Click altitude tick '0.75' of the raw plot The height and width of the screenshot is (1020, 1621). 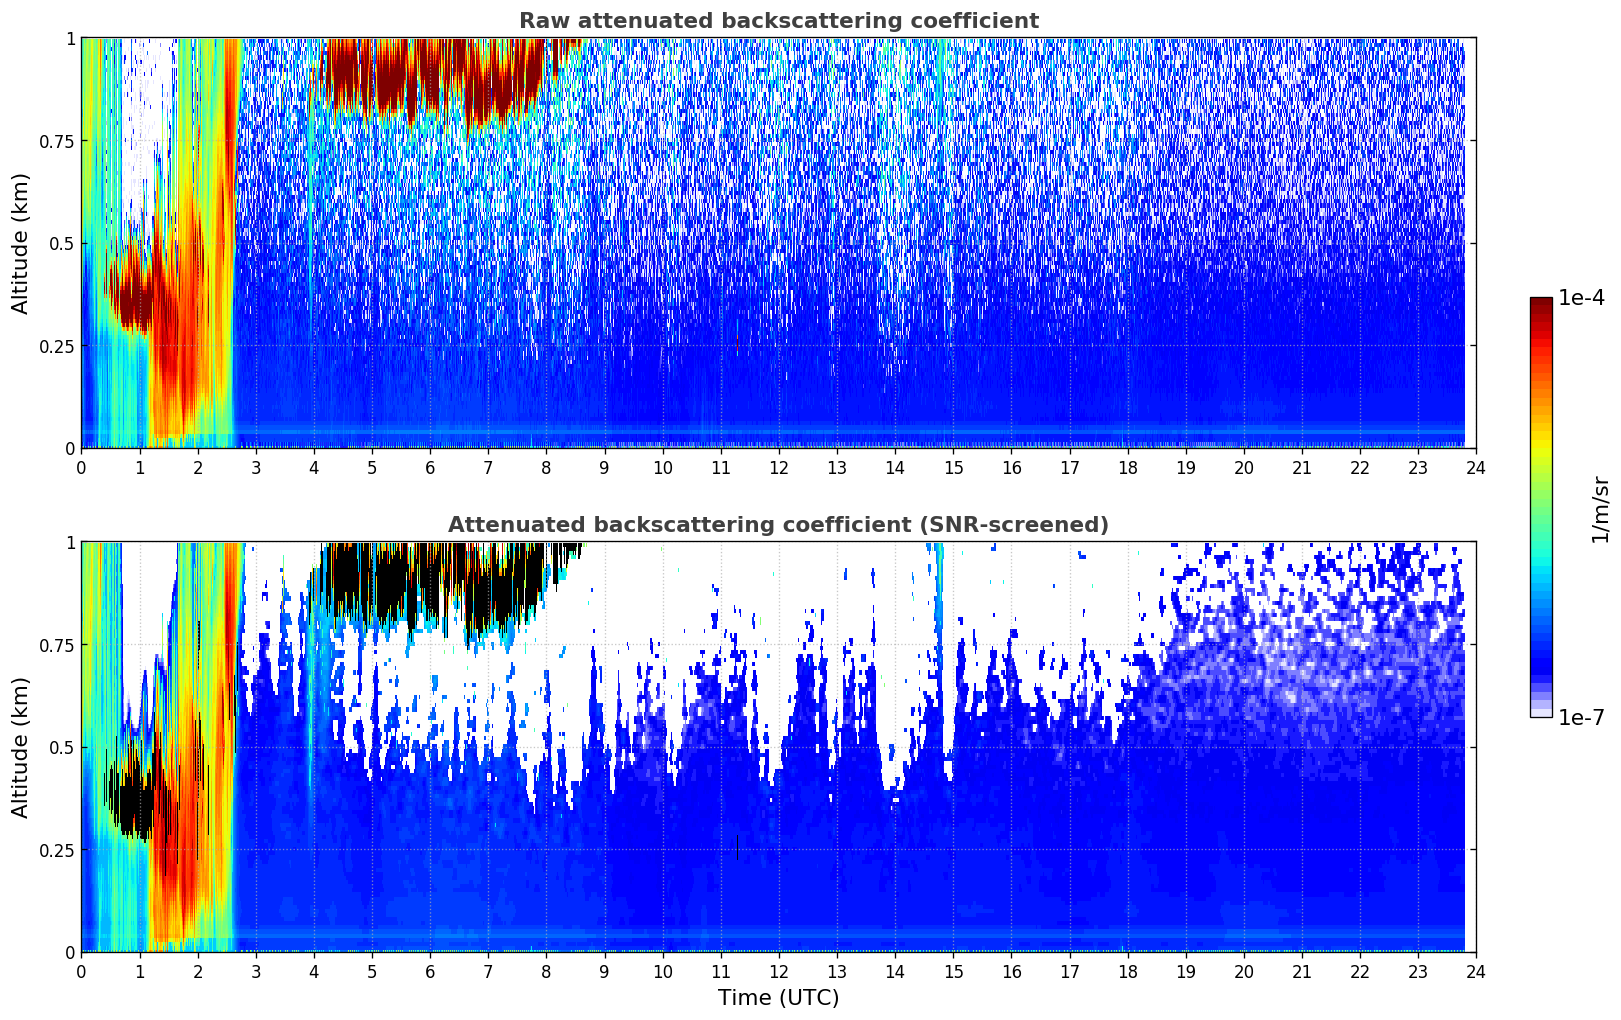pos(56,141)
